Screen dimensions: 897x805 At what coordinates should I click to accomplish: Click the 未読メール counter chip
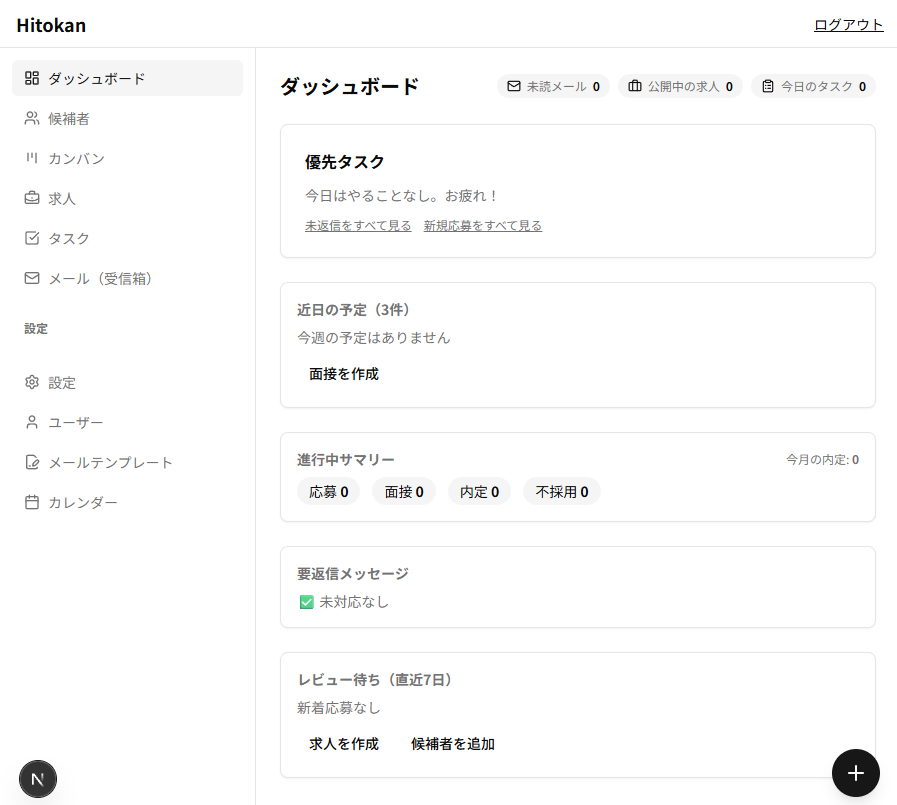pos(553,86)
